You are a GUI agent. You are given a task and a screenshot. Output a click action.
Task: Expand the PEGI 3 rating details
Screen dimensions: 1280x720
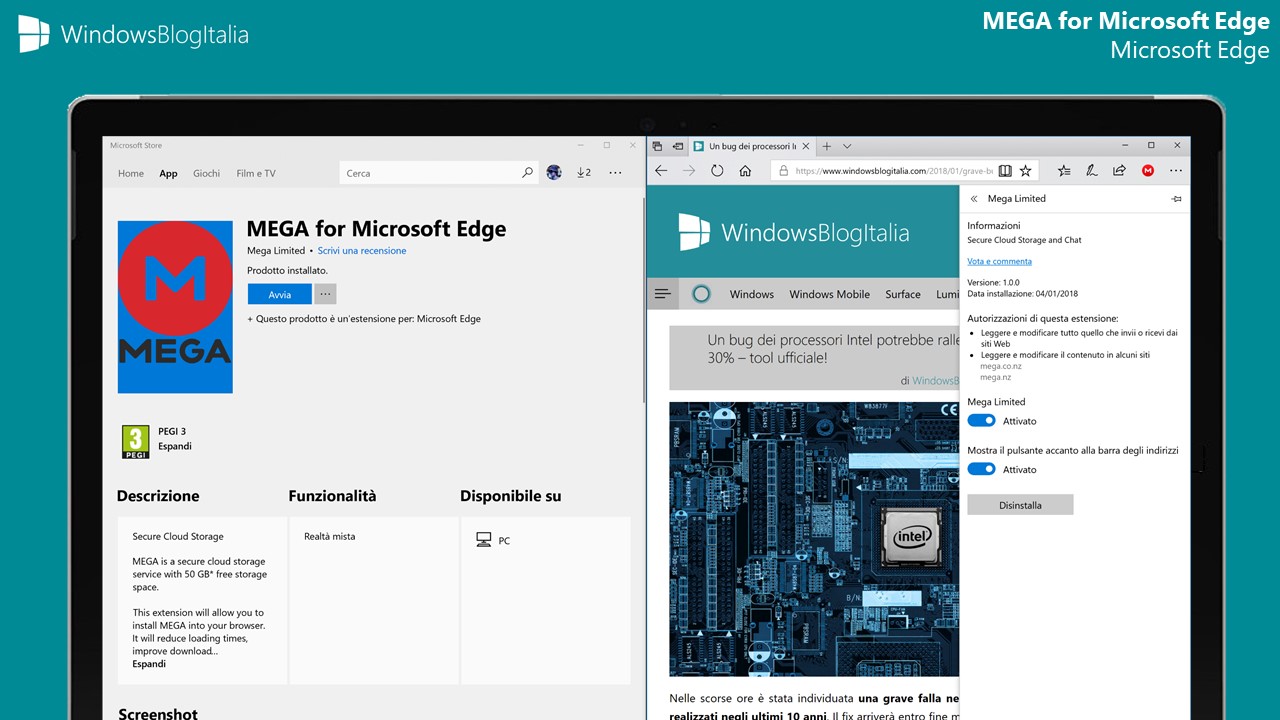tap(175, 446)
